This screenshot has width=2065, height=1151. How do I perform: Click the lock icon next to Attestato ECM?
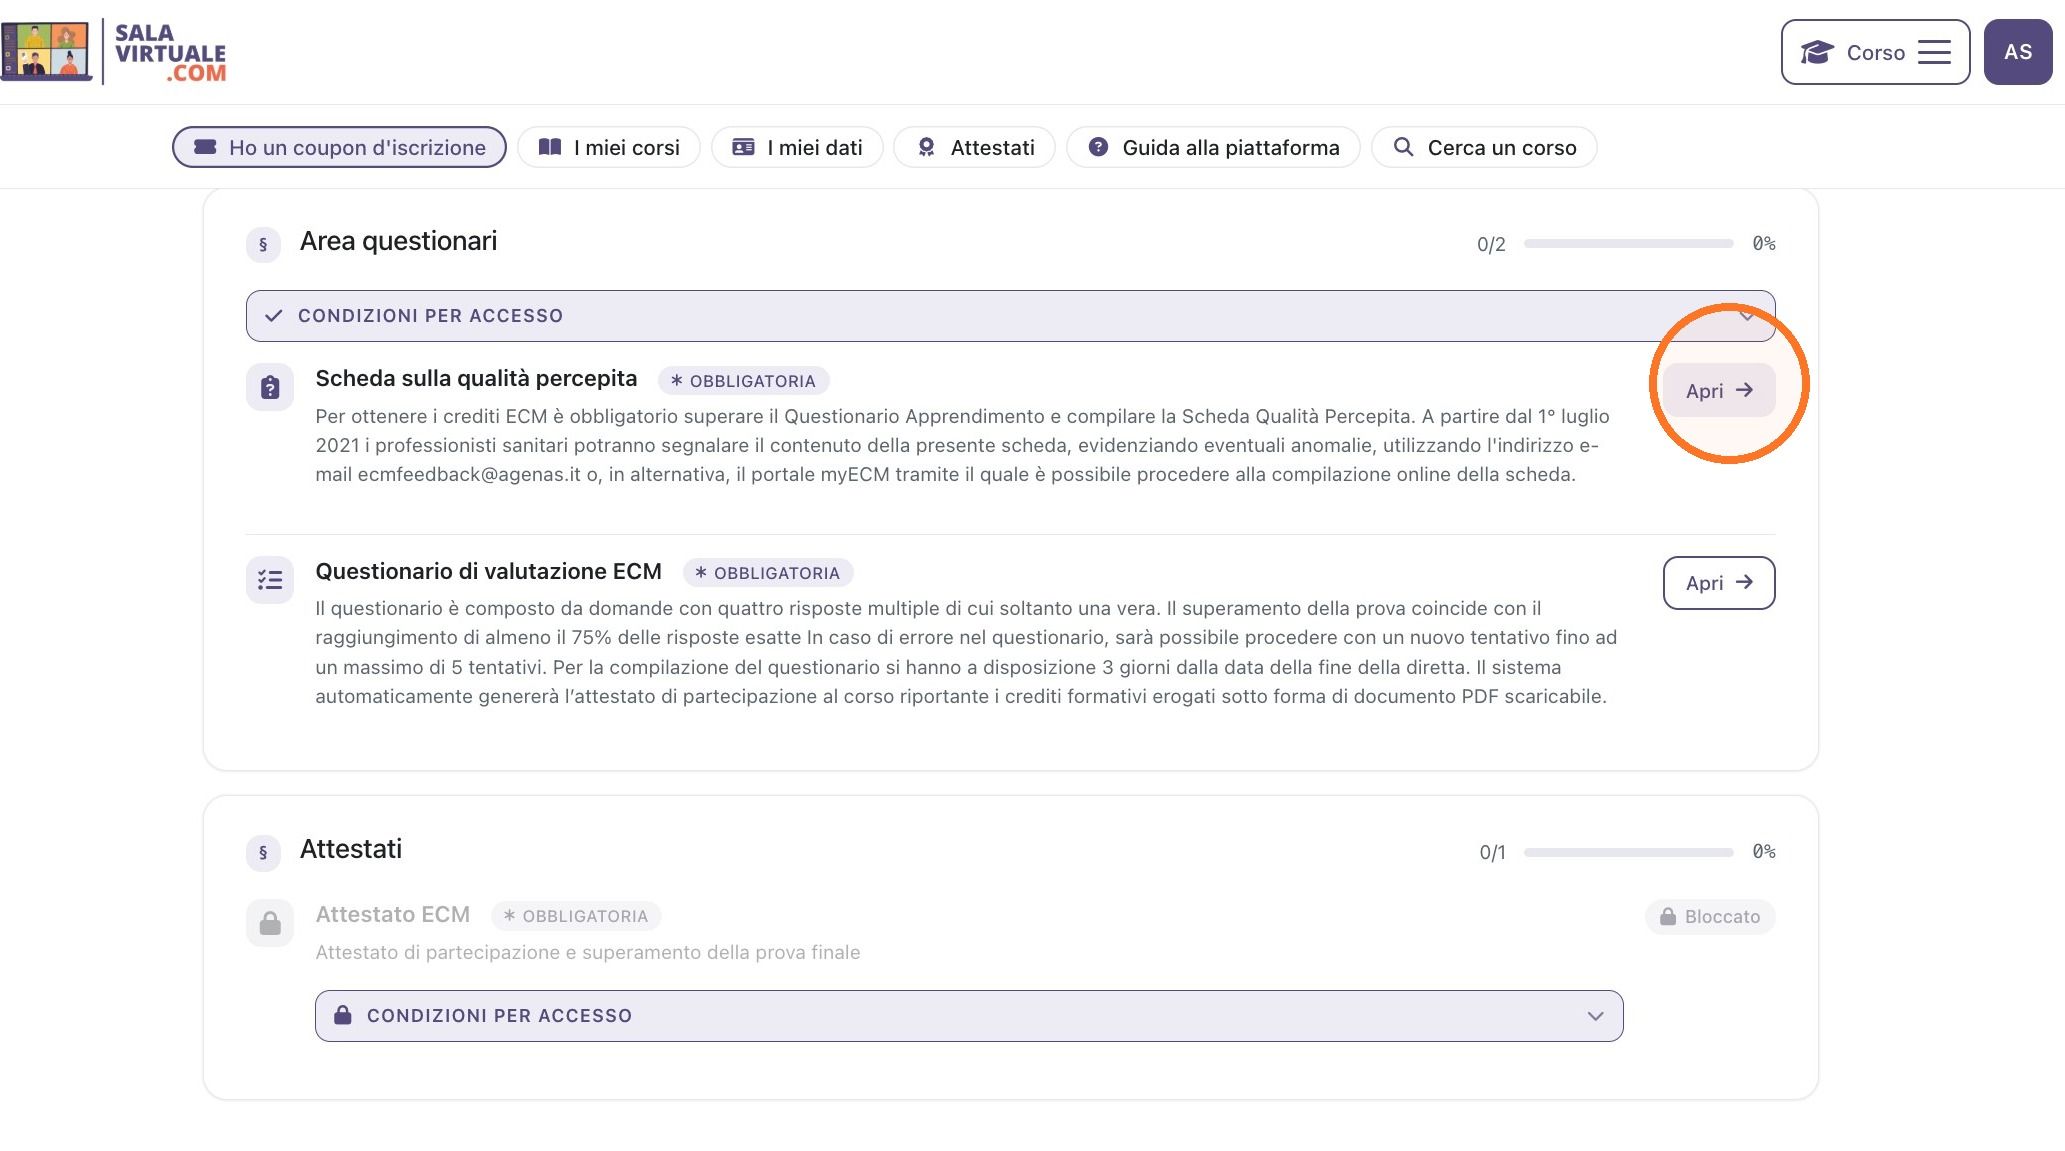[270, 923]
